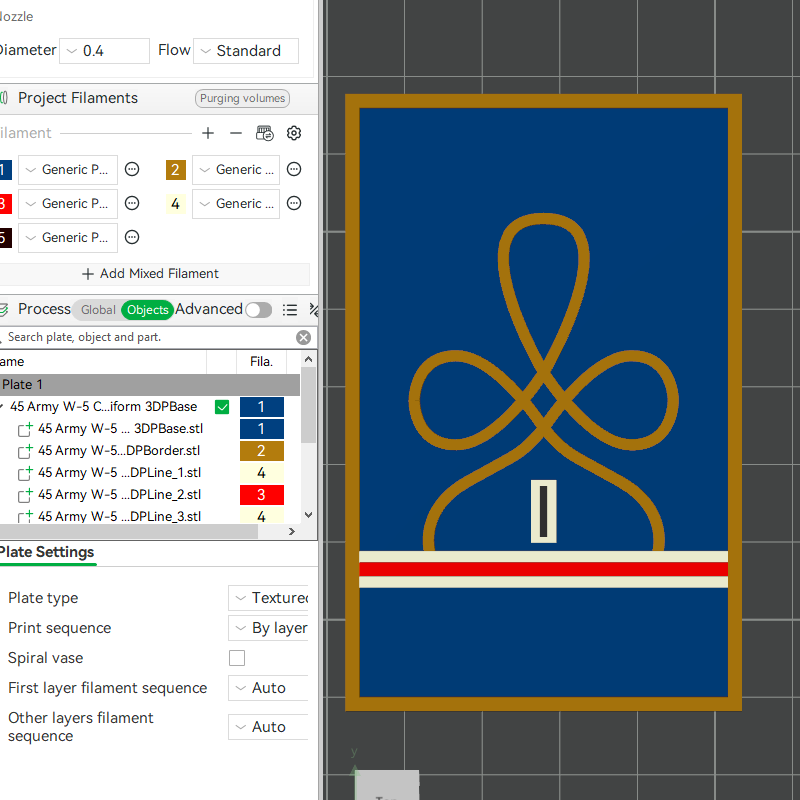
Task: Click orange border of model in viewport
Action: [543, 101]
